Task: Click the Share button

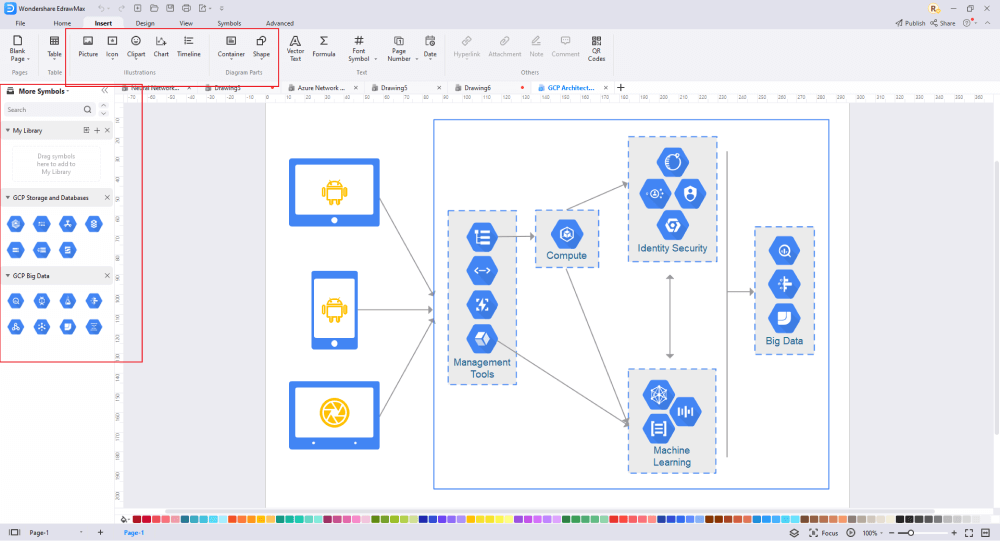Action: (x=943, y=23)
